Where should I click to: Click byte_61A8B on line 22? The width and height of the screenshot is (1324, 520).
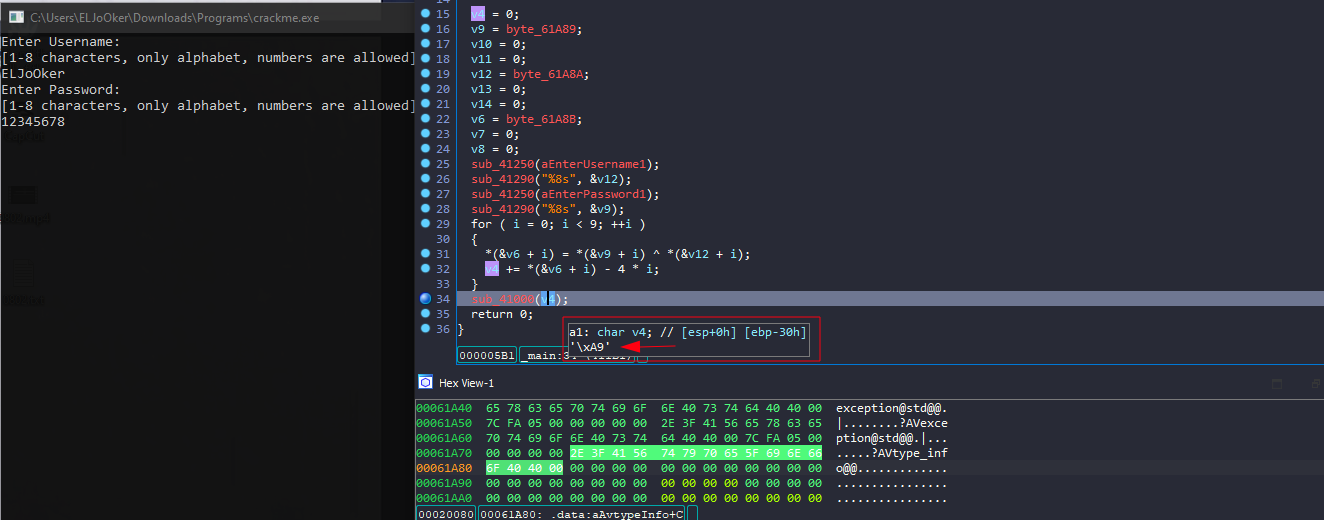544,119
